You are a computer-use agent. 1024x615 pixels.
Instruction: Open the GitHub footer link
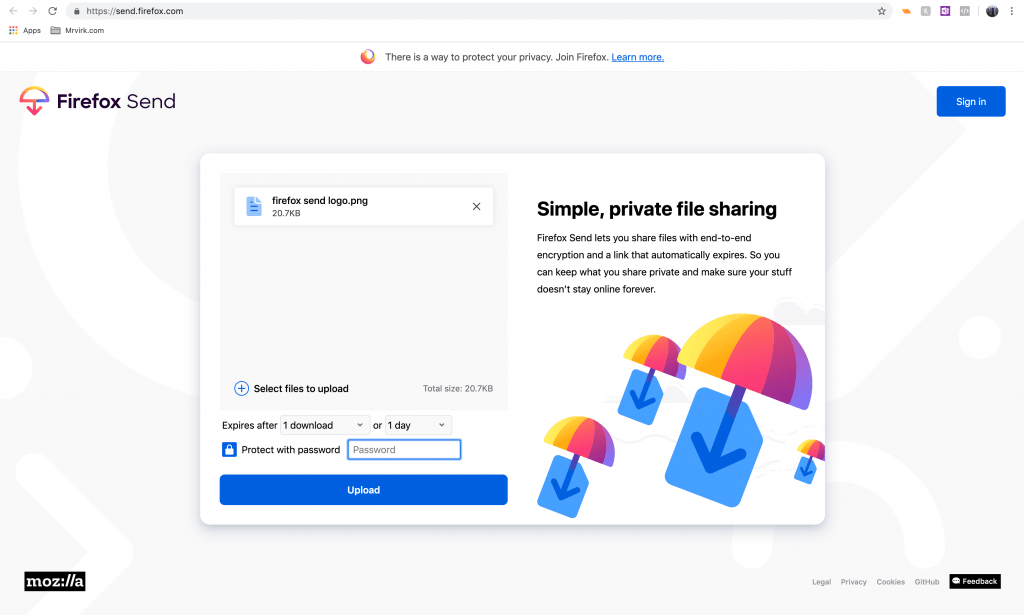tap(926, 582)
